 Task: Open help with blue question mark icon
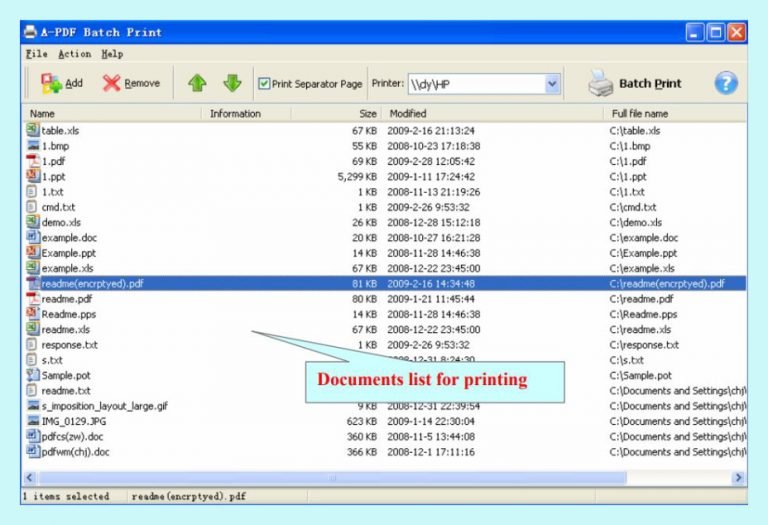pos(725,83)
